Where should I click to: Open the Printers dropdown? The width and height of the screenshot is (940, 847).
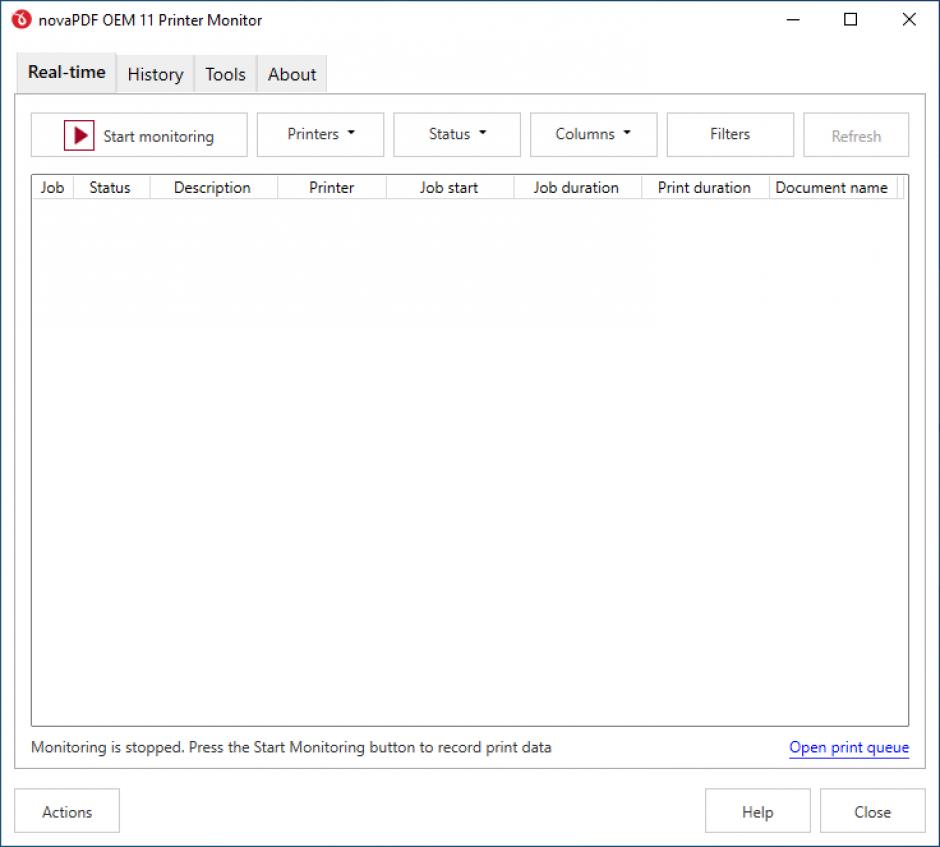(320, 134)
